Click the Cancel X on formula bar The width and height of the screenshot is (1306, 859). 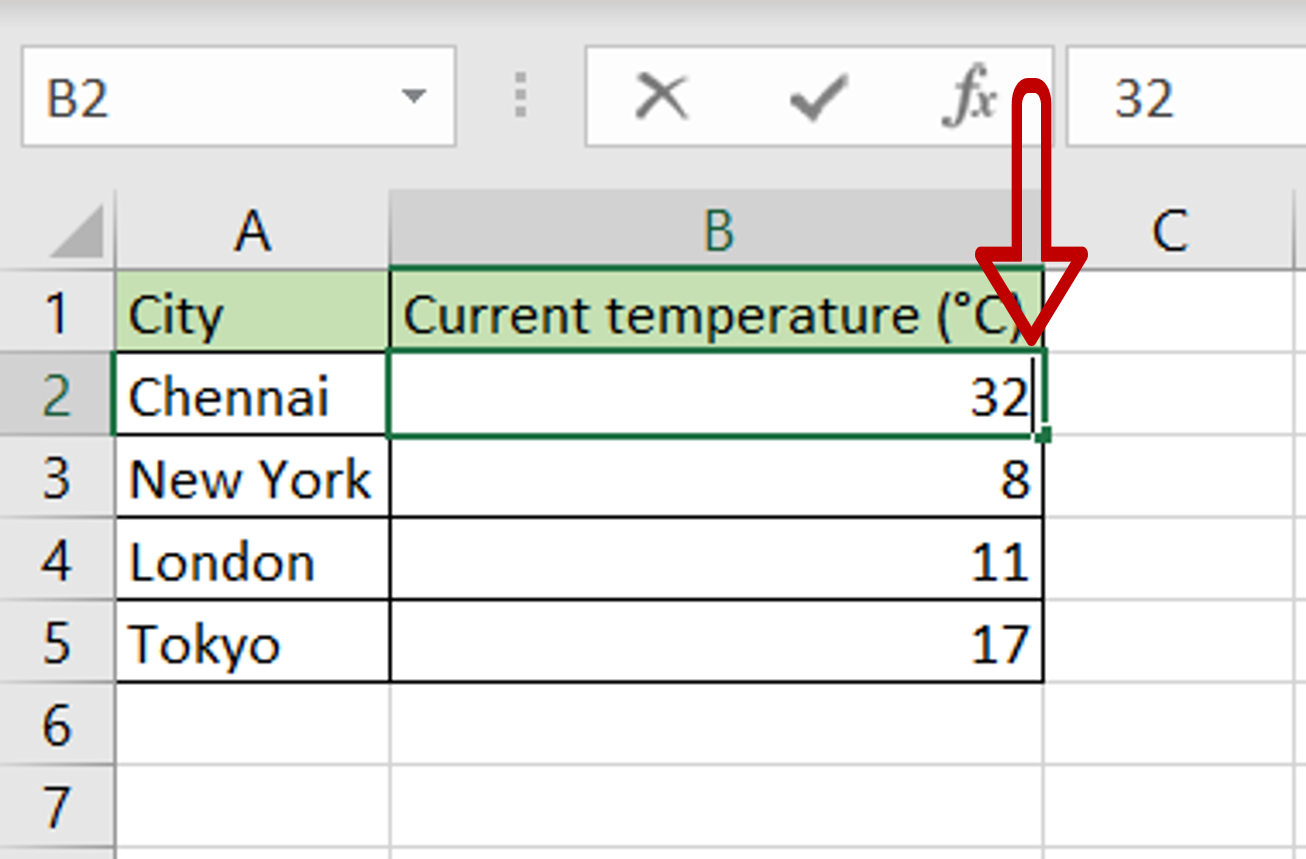point(661,96)
